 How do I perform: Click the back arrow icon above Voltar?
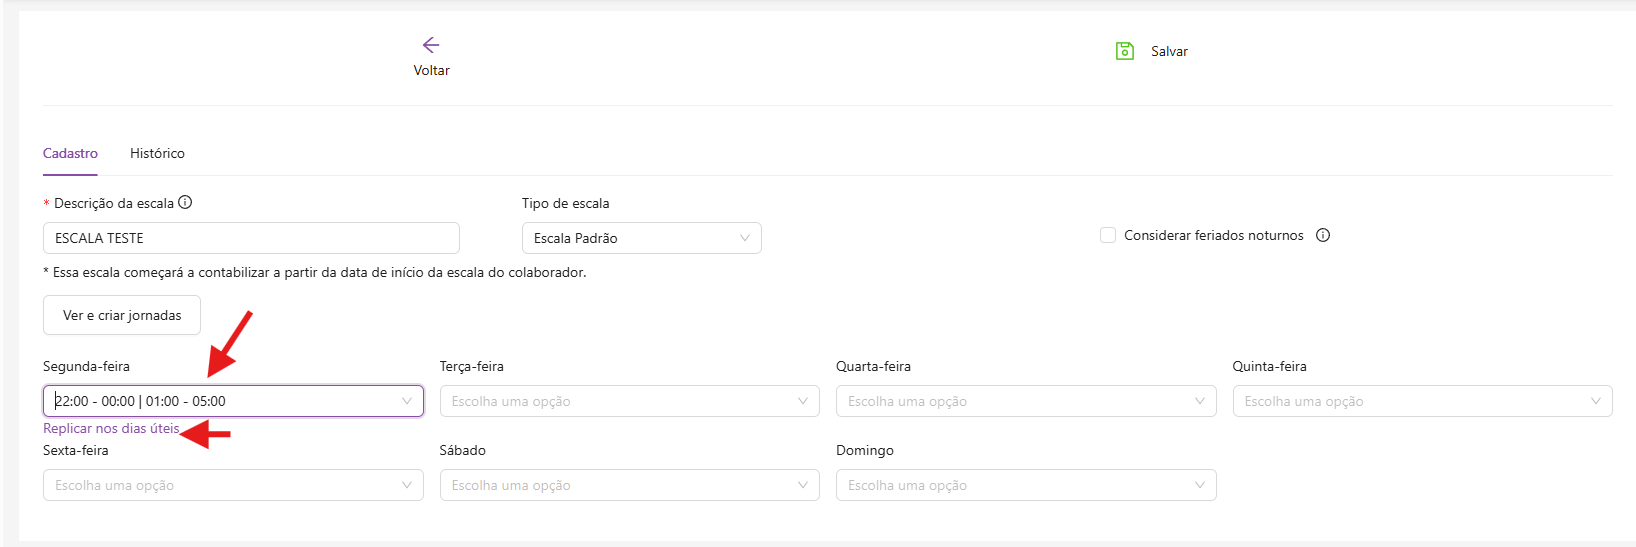[x=431, y=45]
